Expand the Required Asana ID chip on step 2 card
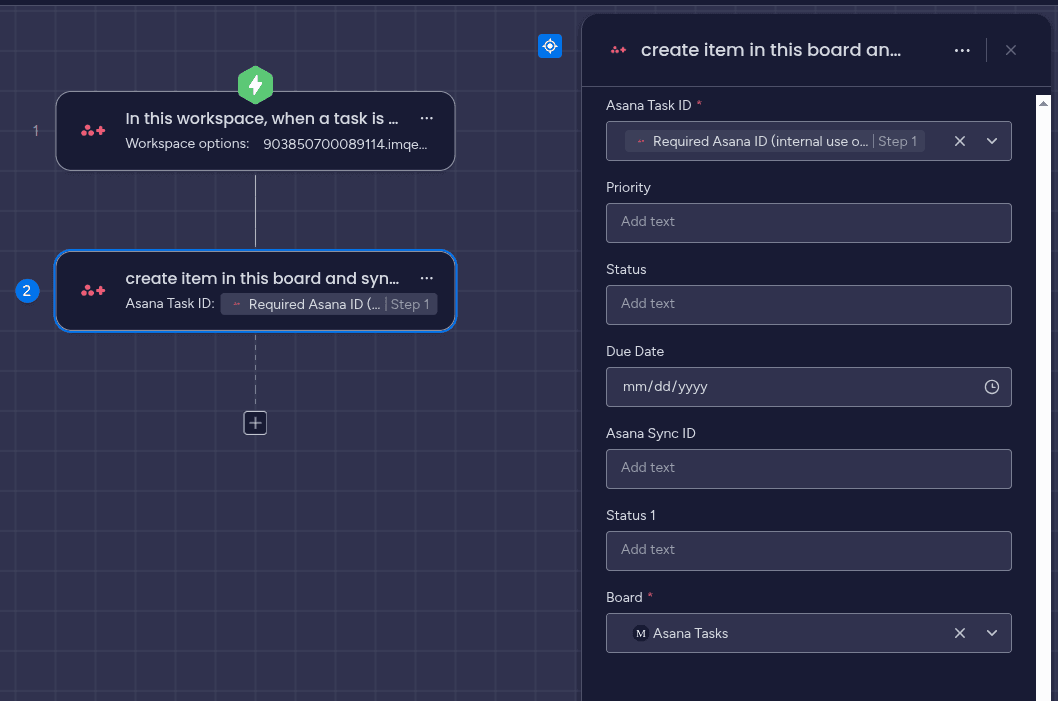 pos(330,304)
